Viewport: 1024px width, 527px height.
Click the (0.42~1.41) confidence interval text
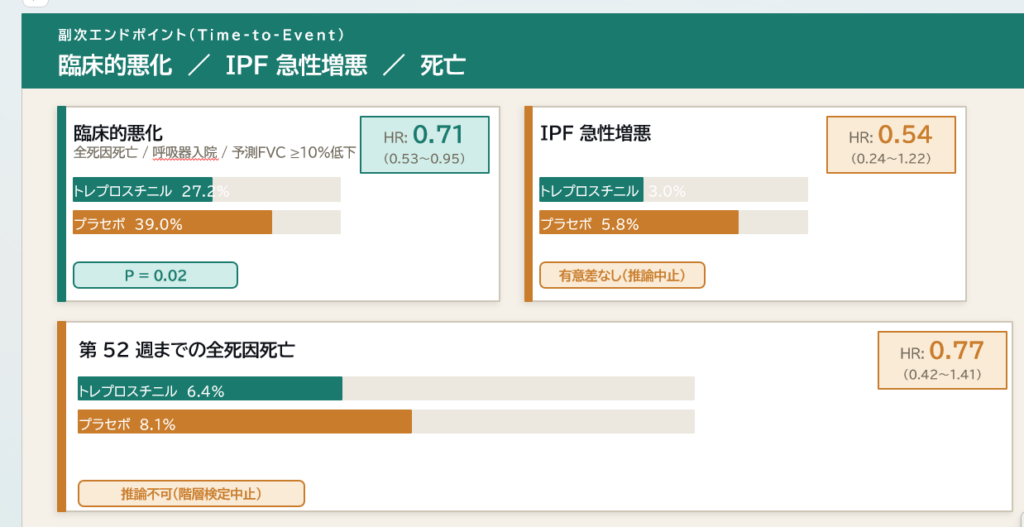[942, 375]
